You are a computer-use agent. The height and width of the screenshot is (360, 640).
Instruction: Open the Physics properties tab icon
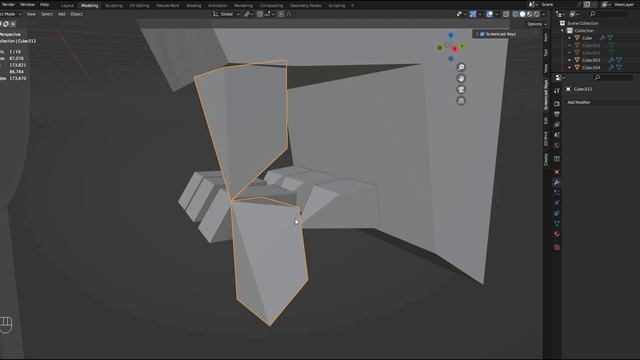(557, 203)
